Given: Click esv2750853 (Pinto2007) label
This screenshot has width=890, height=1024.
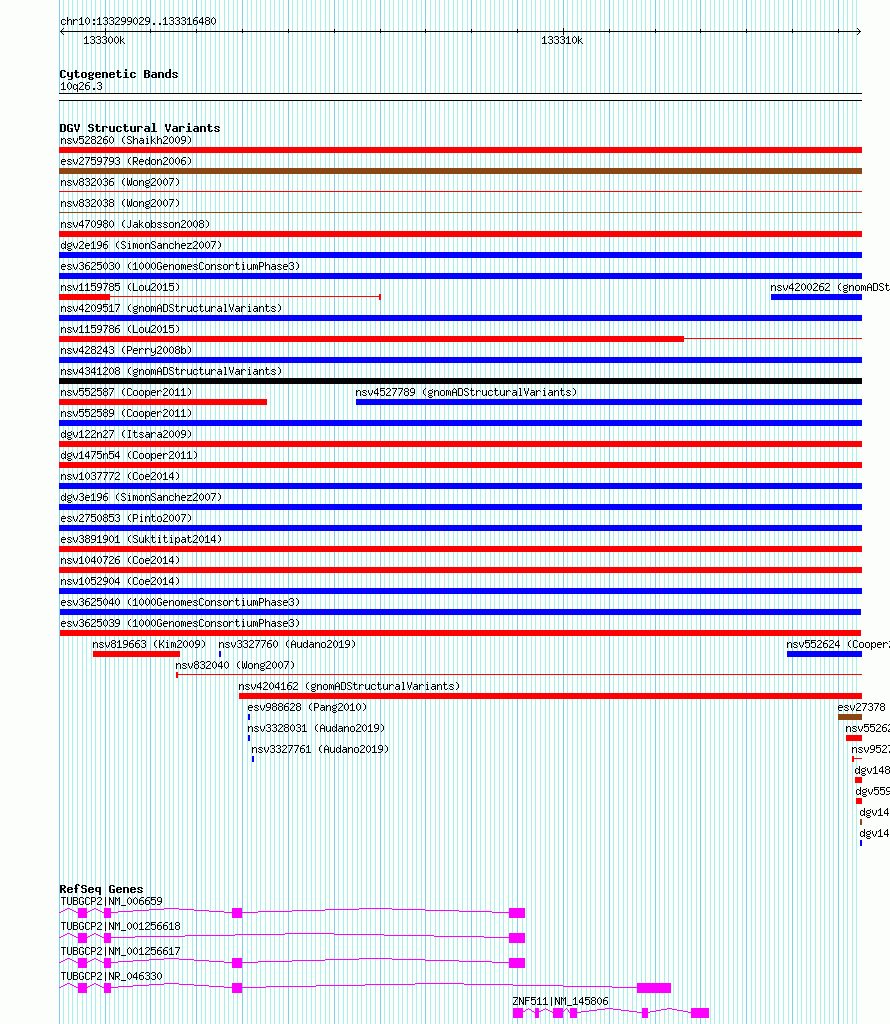Looking at the screenshot, I should click(x=126, y=518).
